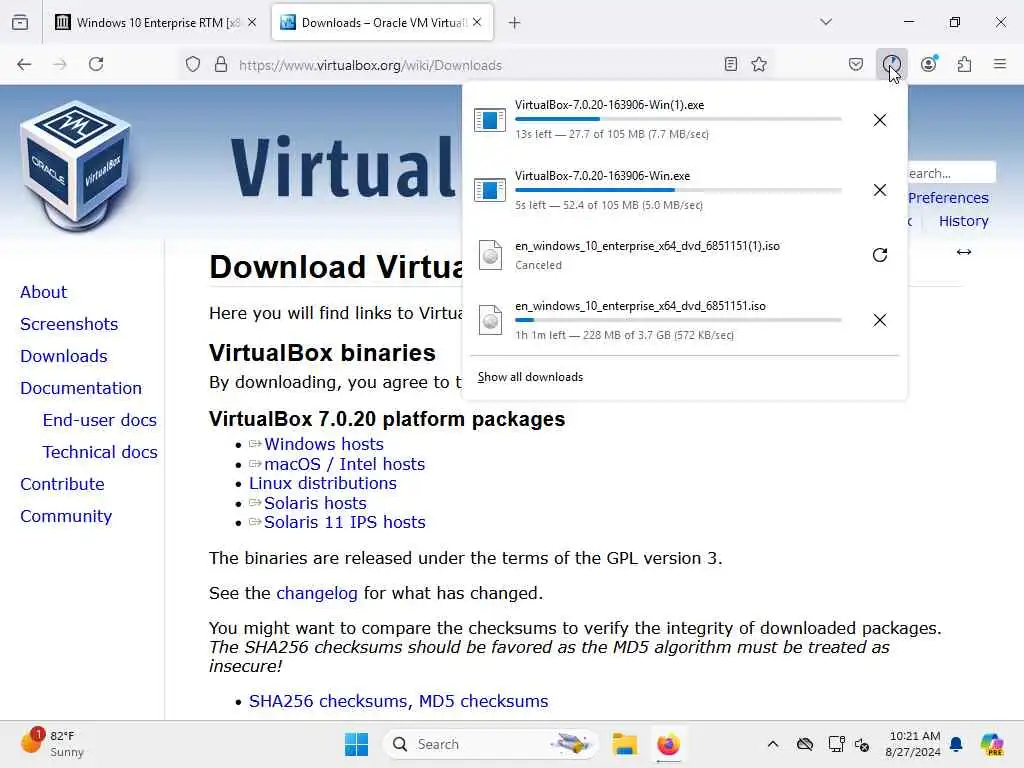Open a new tab

pos(515,23)
